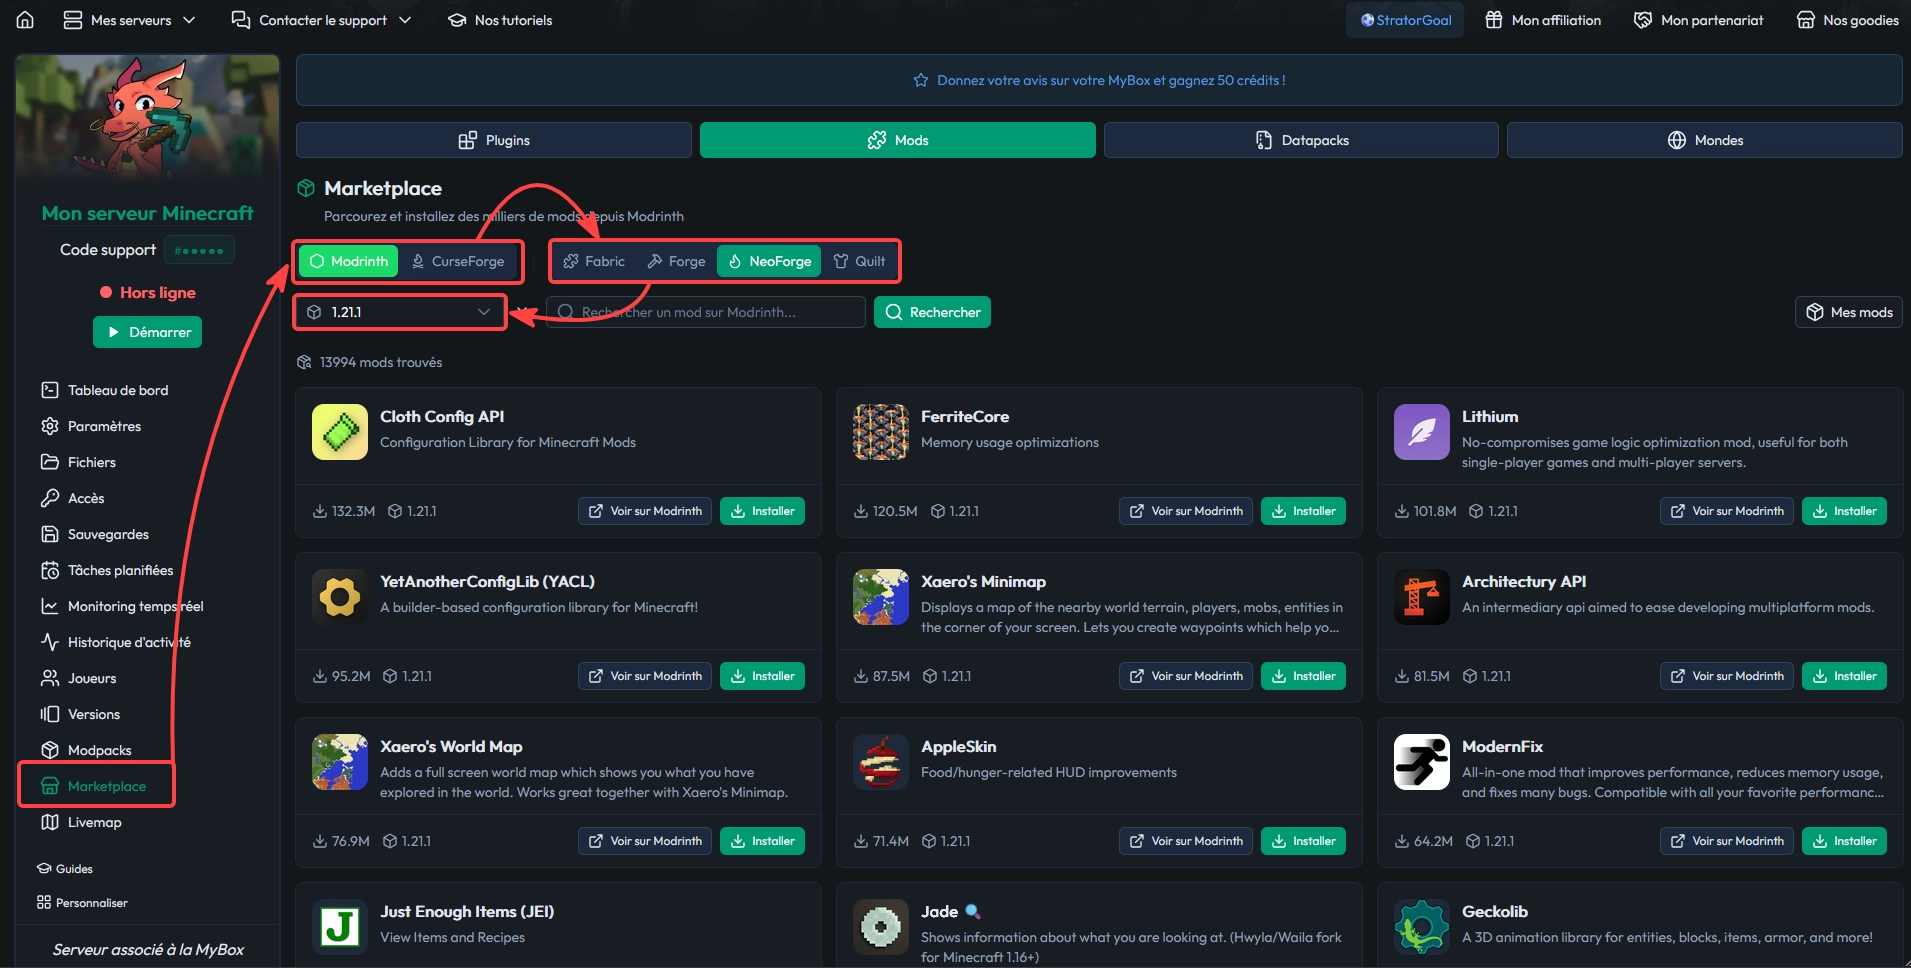The image size is (1911, 968).
Task: Open Mes mods
Action: click(1849, 312)
